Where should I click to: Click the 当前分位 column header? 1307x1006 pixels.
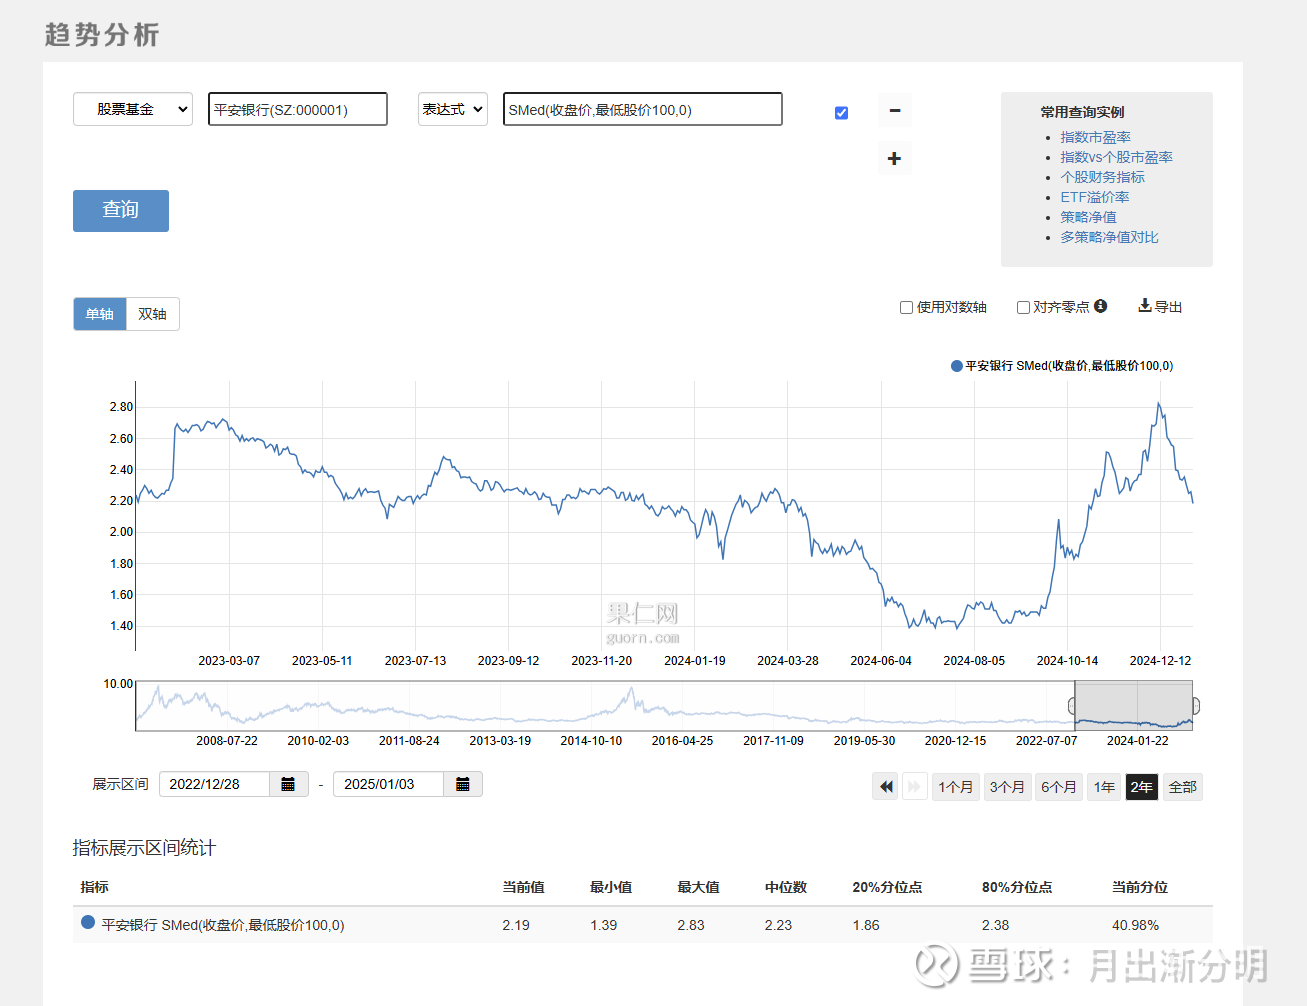point(1140,887)
